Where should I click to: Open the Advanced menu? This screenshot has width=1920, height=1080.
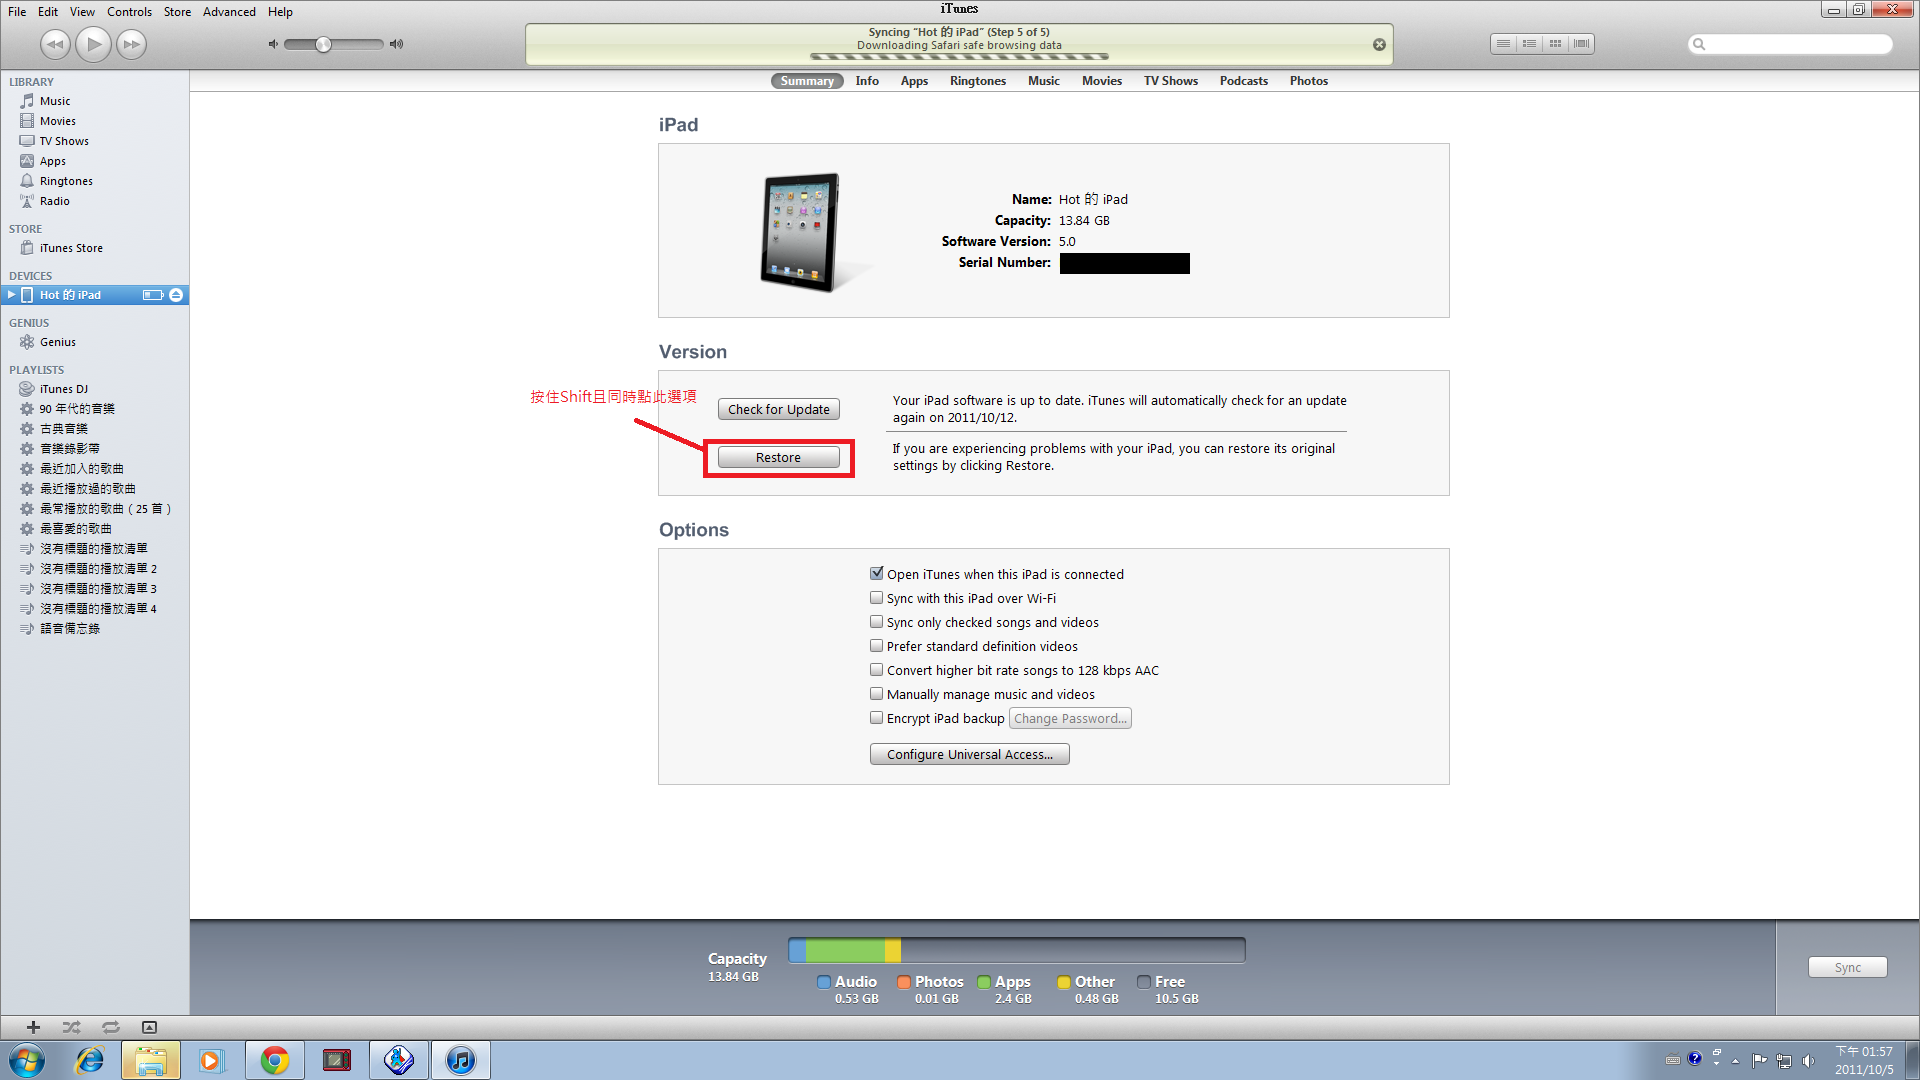point(229,12)
